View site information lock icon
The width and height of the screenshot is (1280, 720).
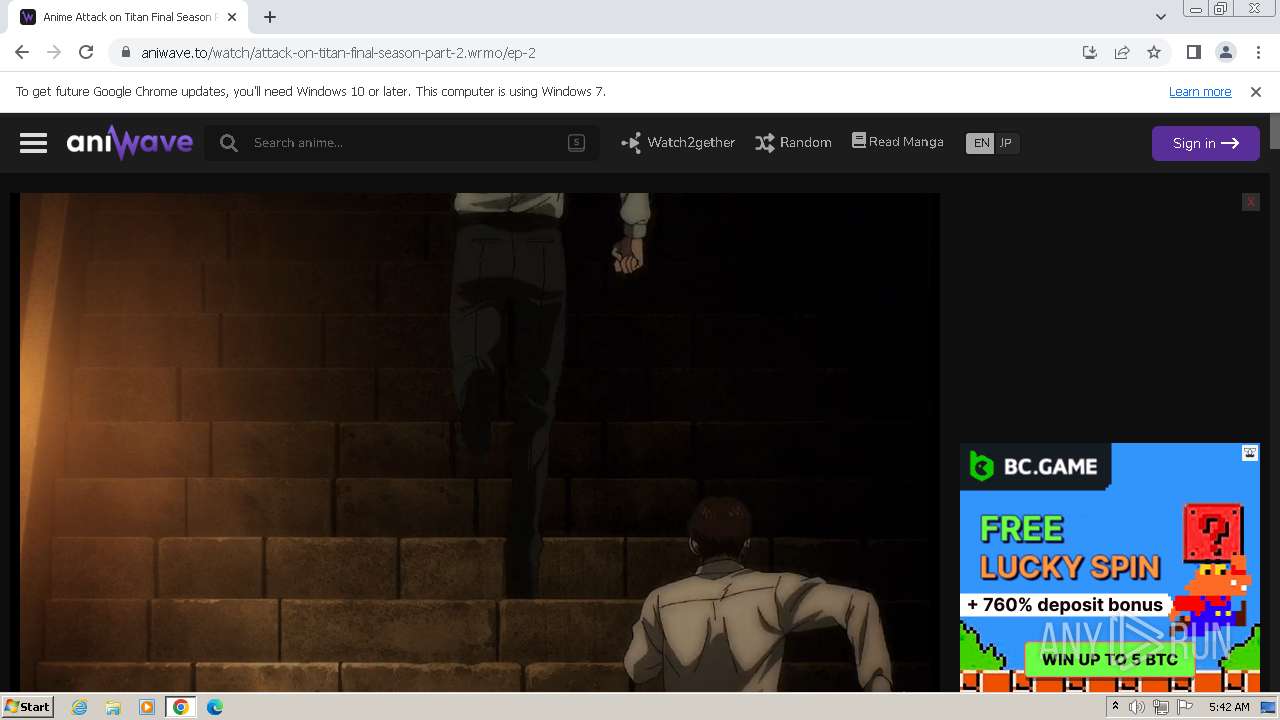click(125, 53)
